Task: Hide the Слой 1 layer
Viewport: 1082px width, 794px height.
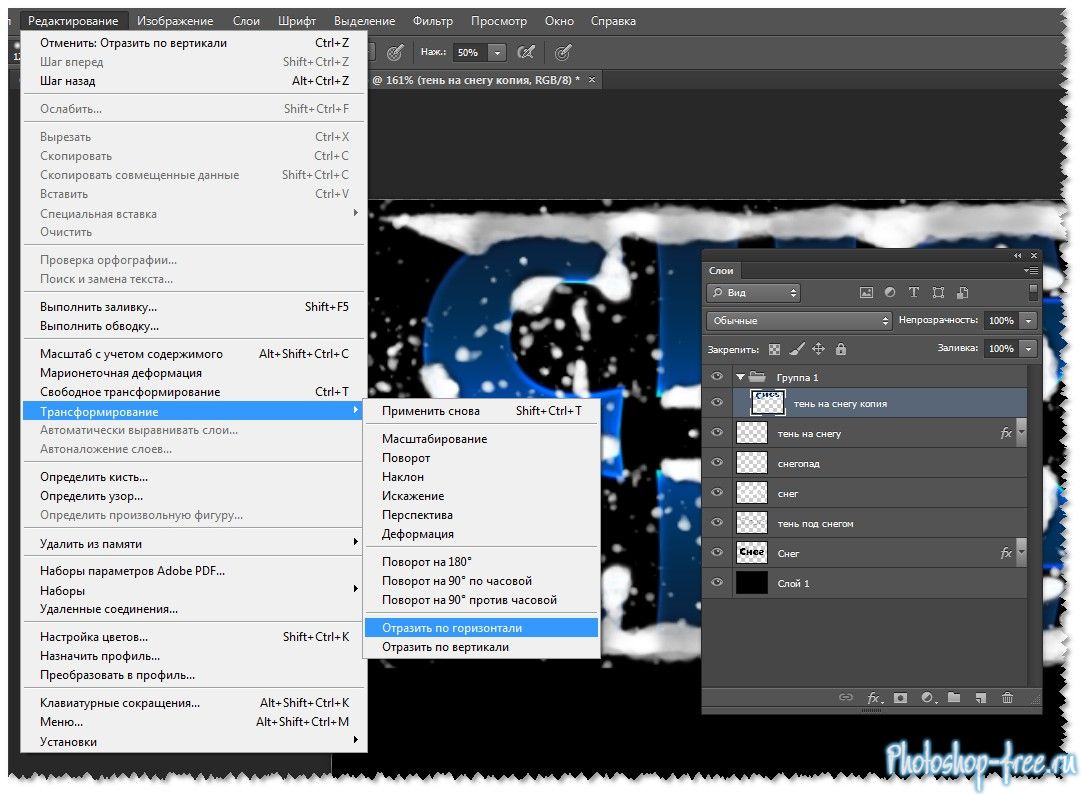Action: point(716,583)
